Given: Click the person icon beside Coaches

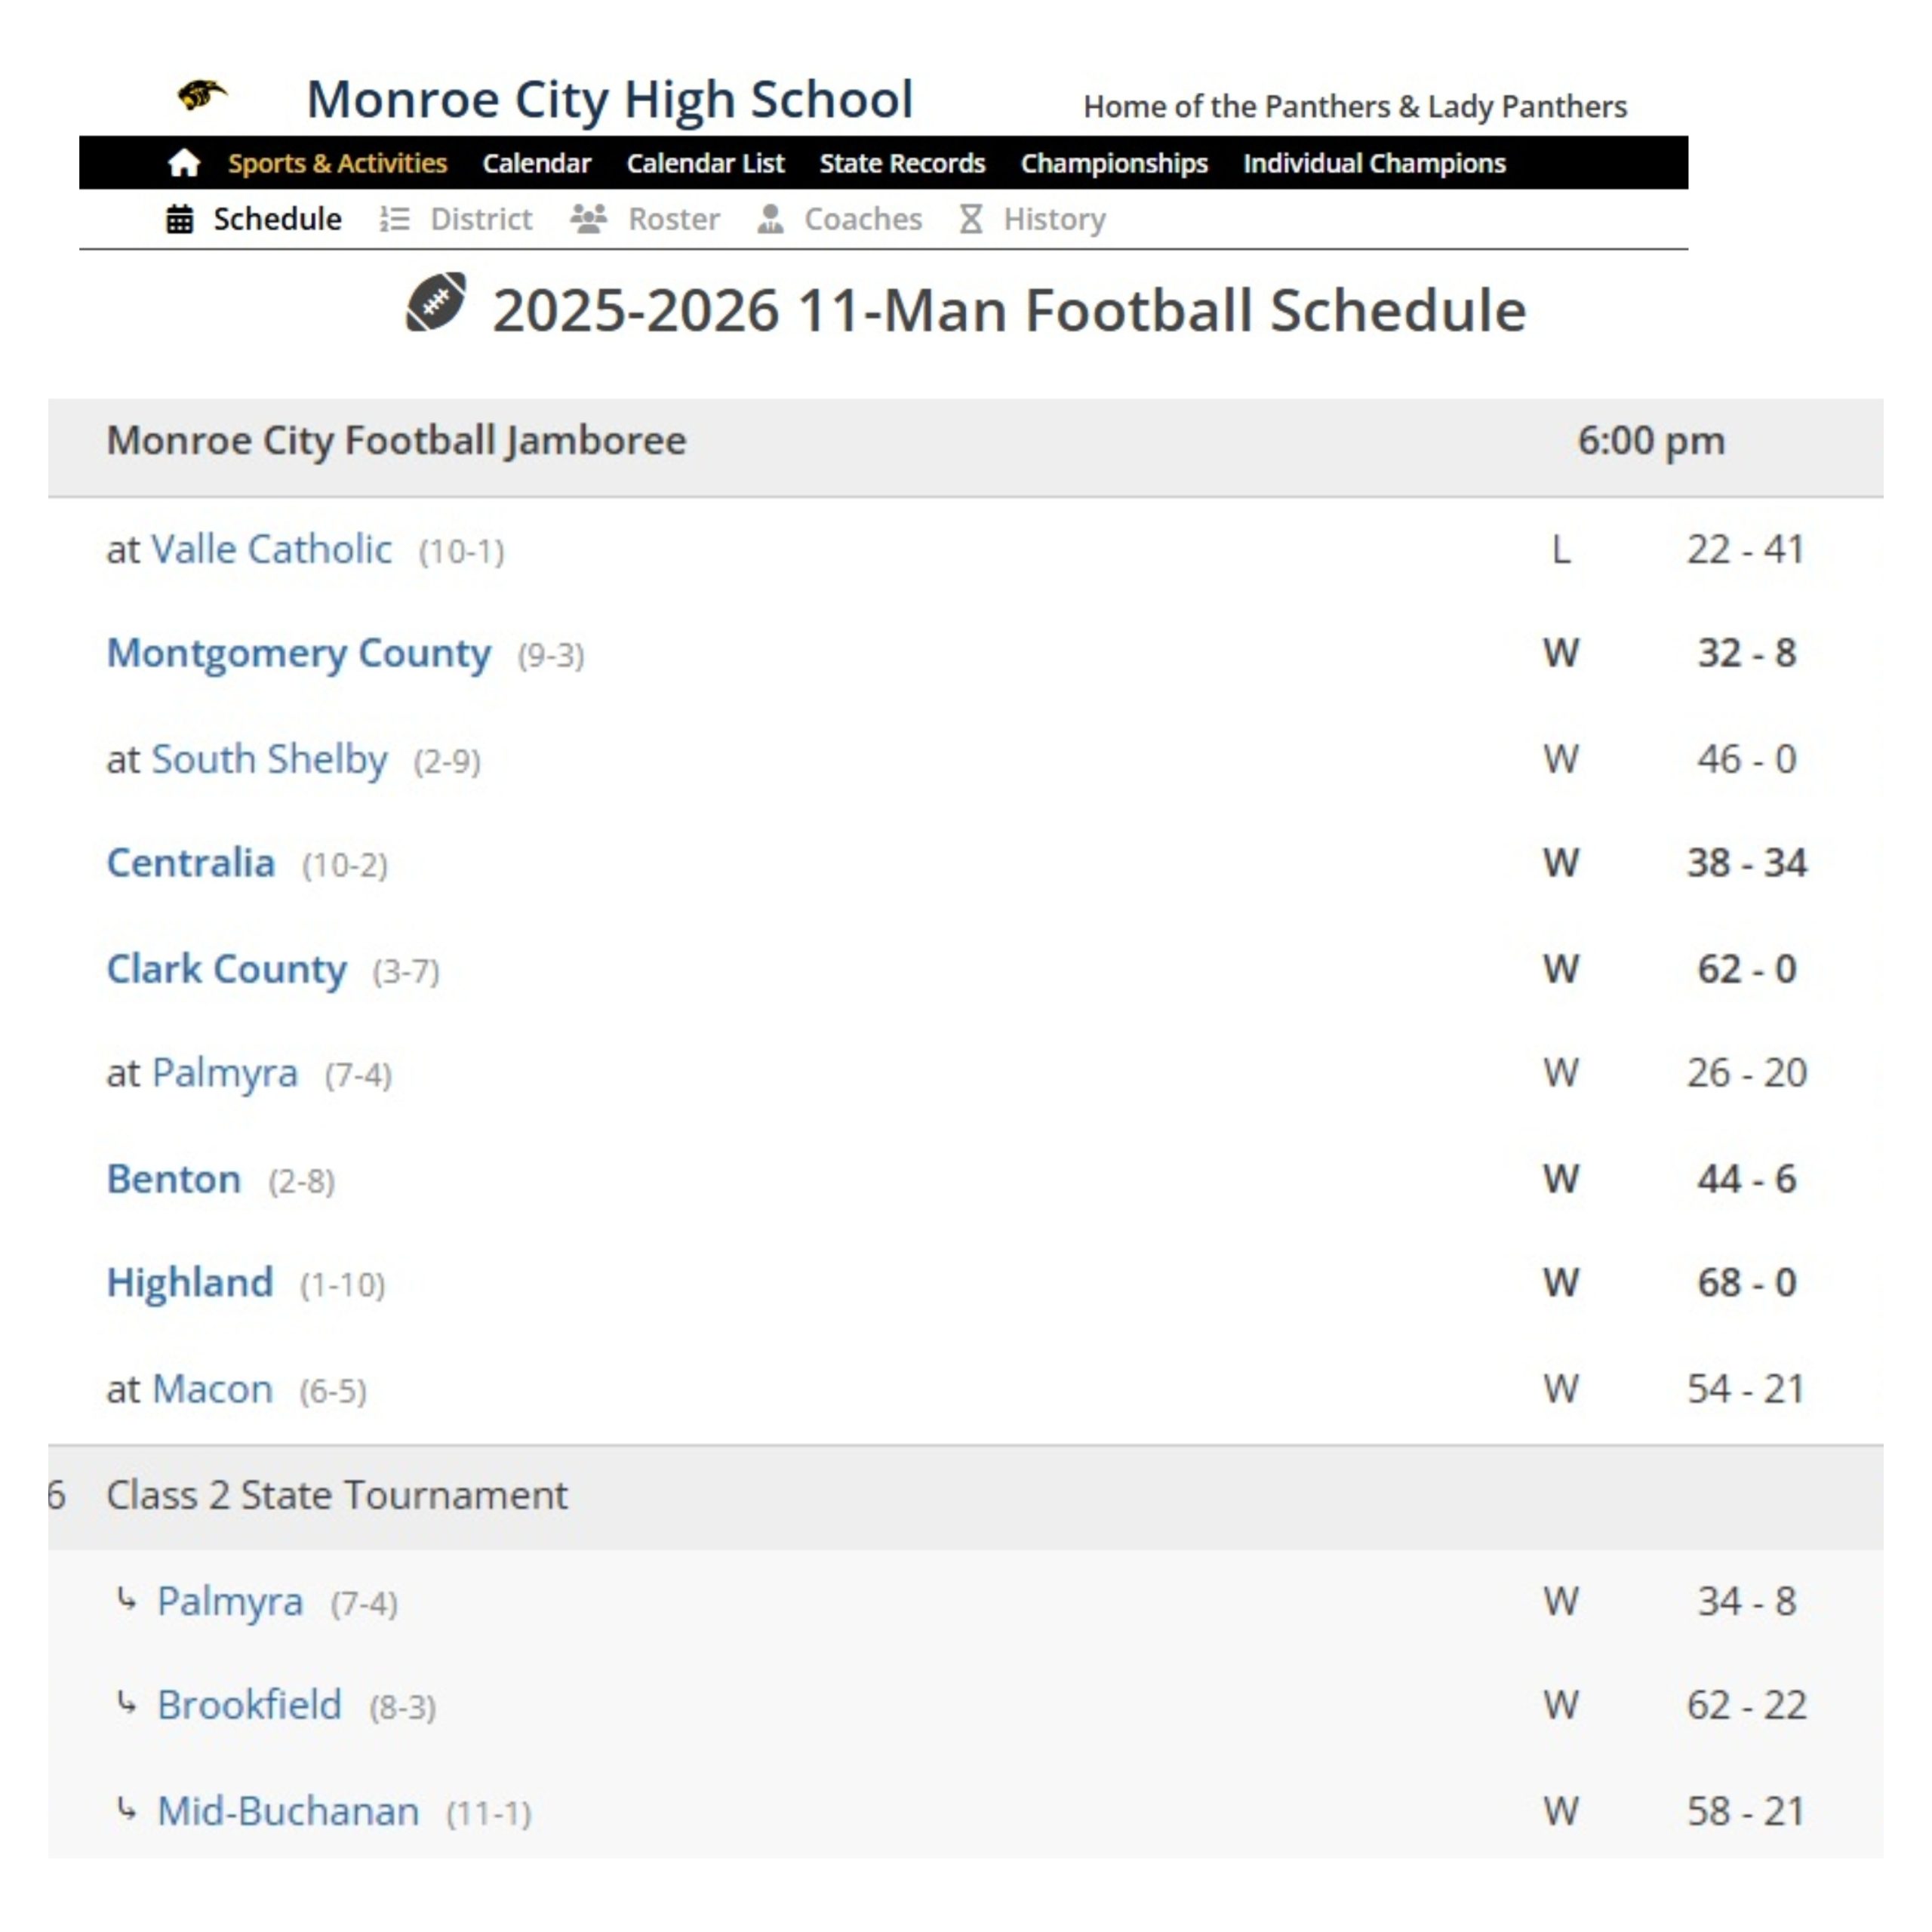Looking at the screenshot, I should pos(770,219).
